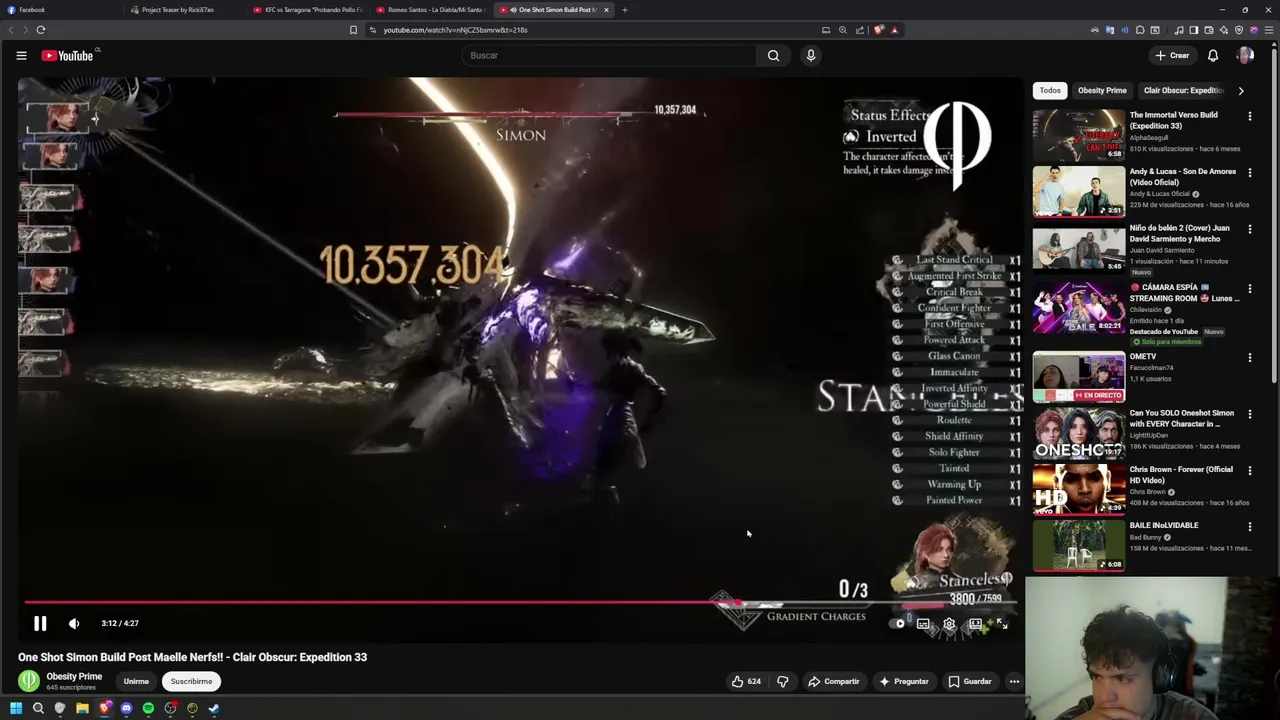
Task: Open the YouTube hamburger guide menu
Action: [21, 56]
